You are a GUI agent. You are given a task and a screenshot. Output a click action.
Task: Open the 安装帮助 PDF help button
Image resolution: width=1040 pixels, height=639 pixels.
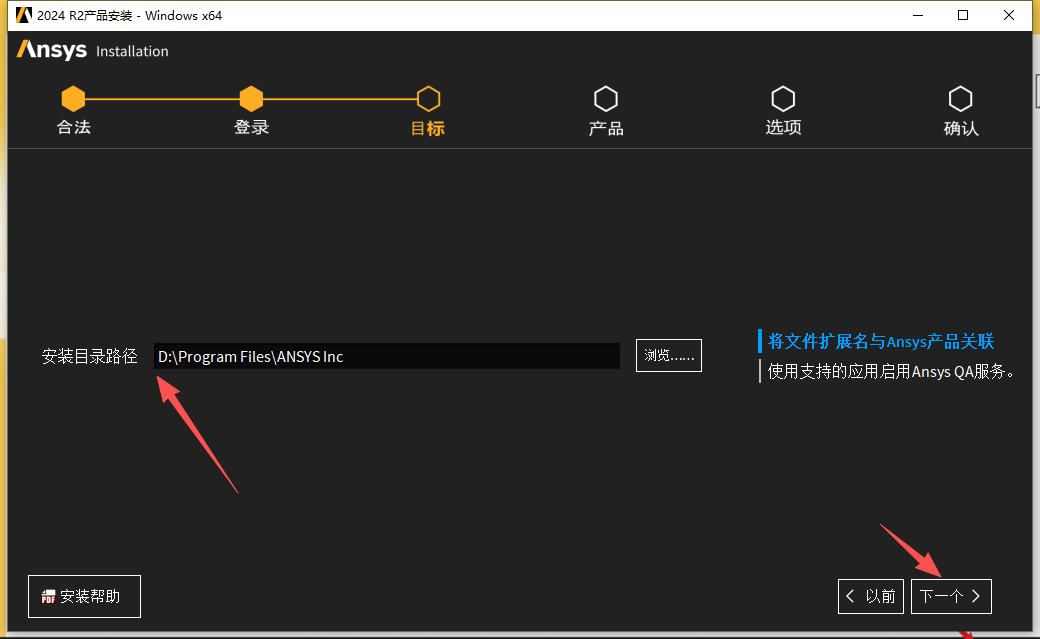(84, 596)
